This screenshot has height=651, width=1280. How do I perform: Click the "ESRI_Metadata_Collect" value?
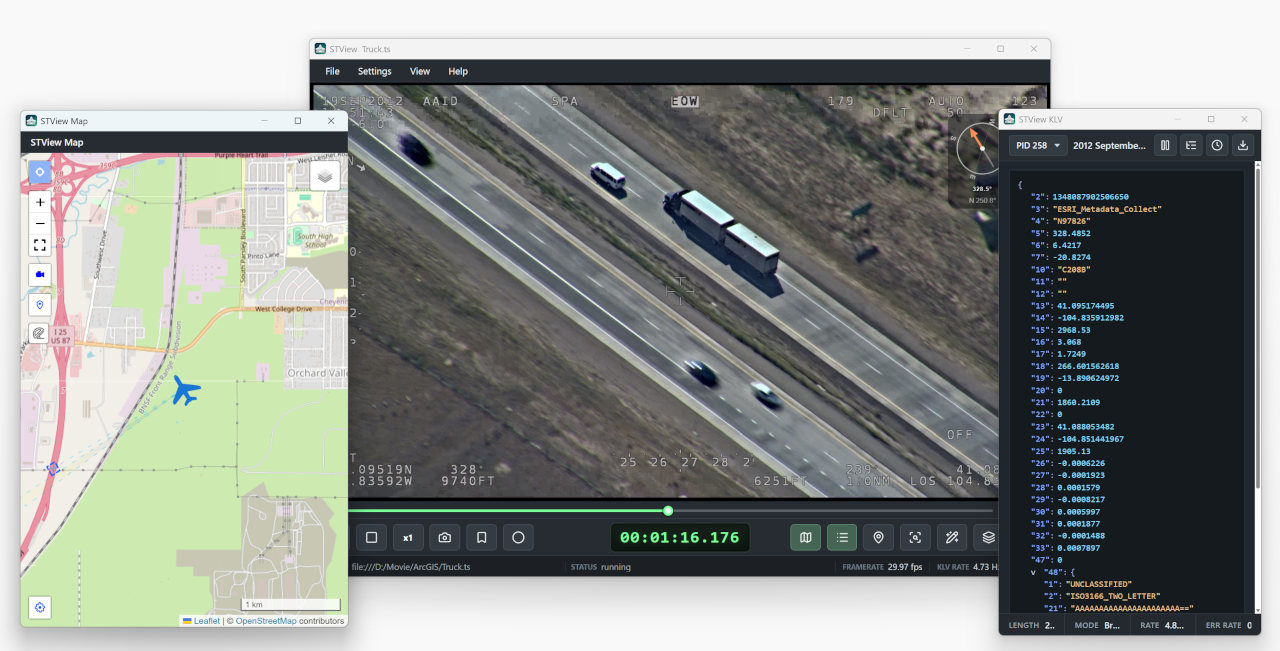click(1106, 209)
